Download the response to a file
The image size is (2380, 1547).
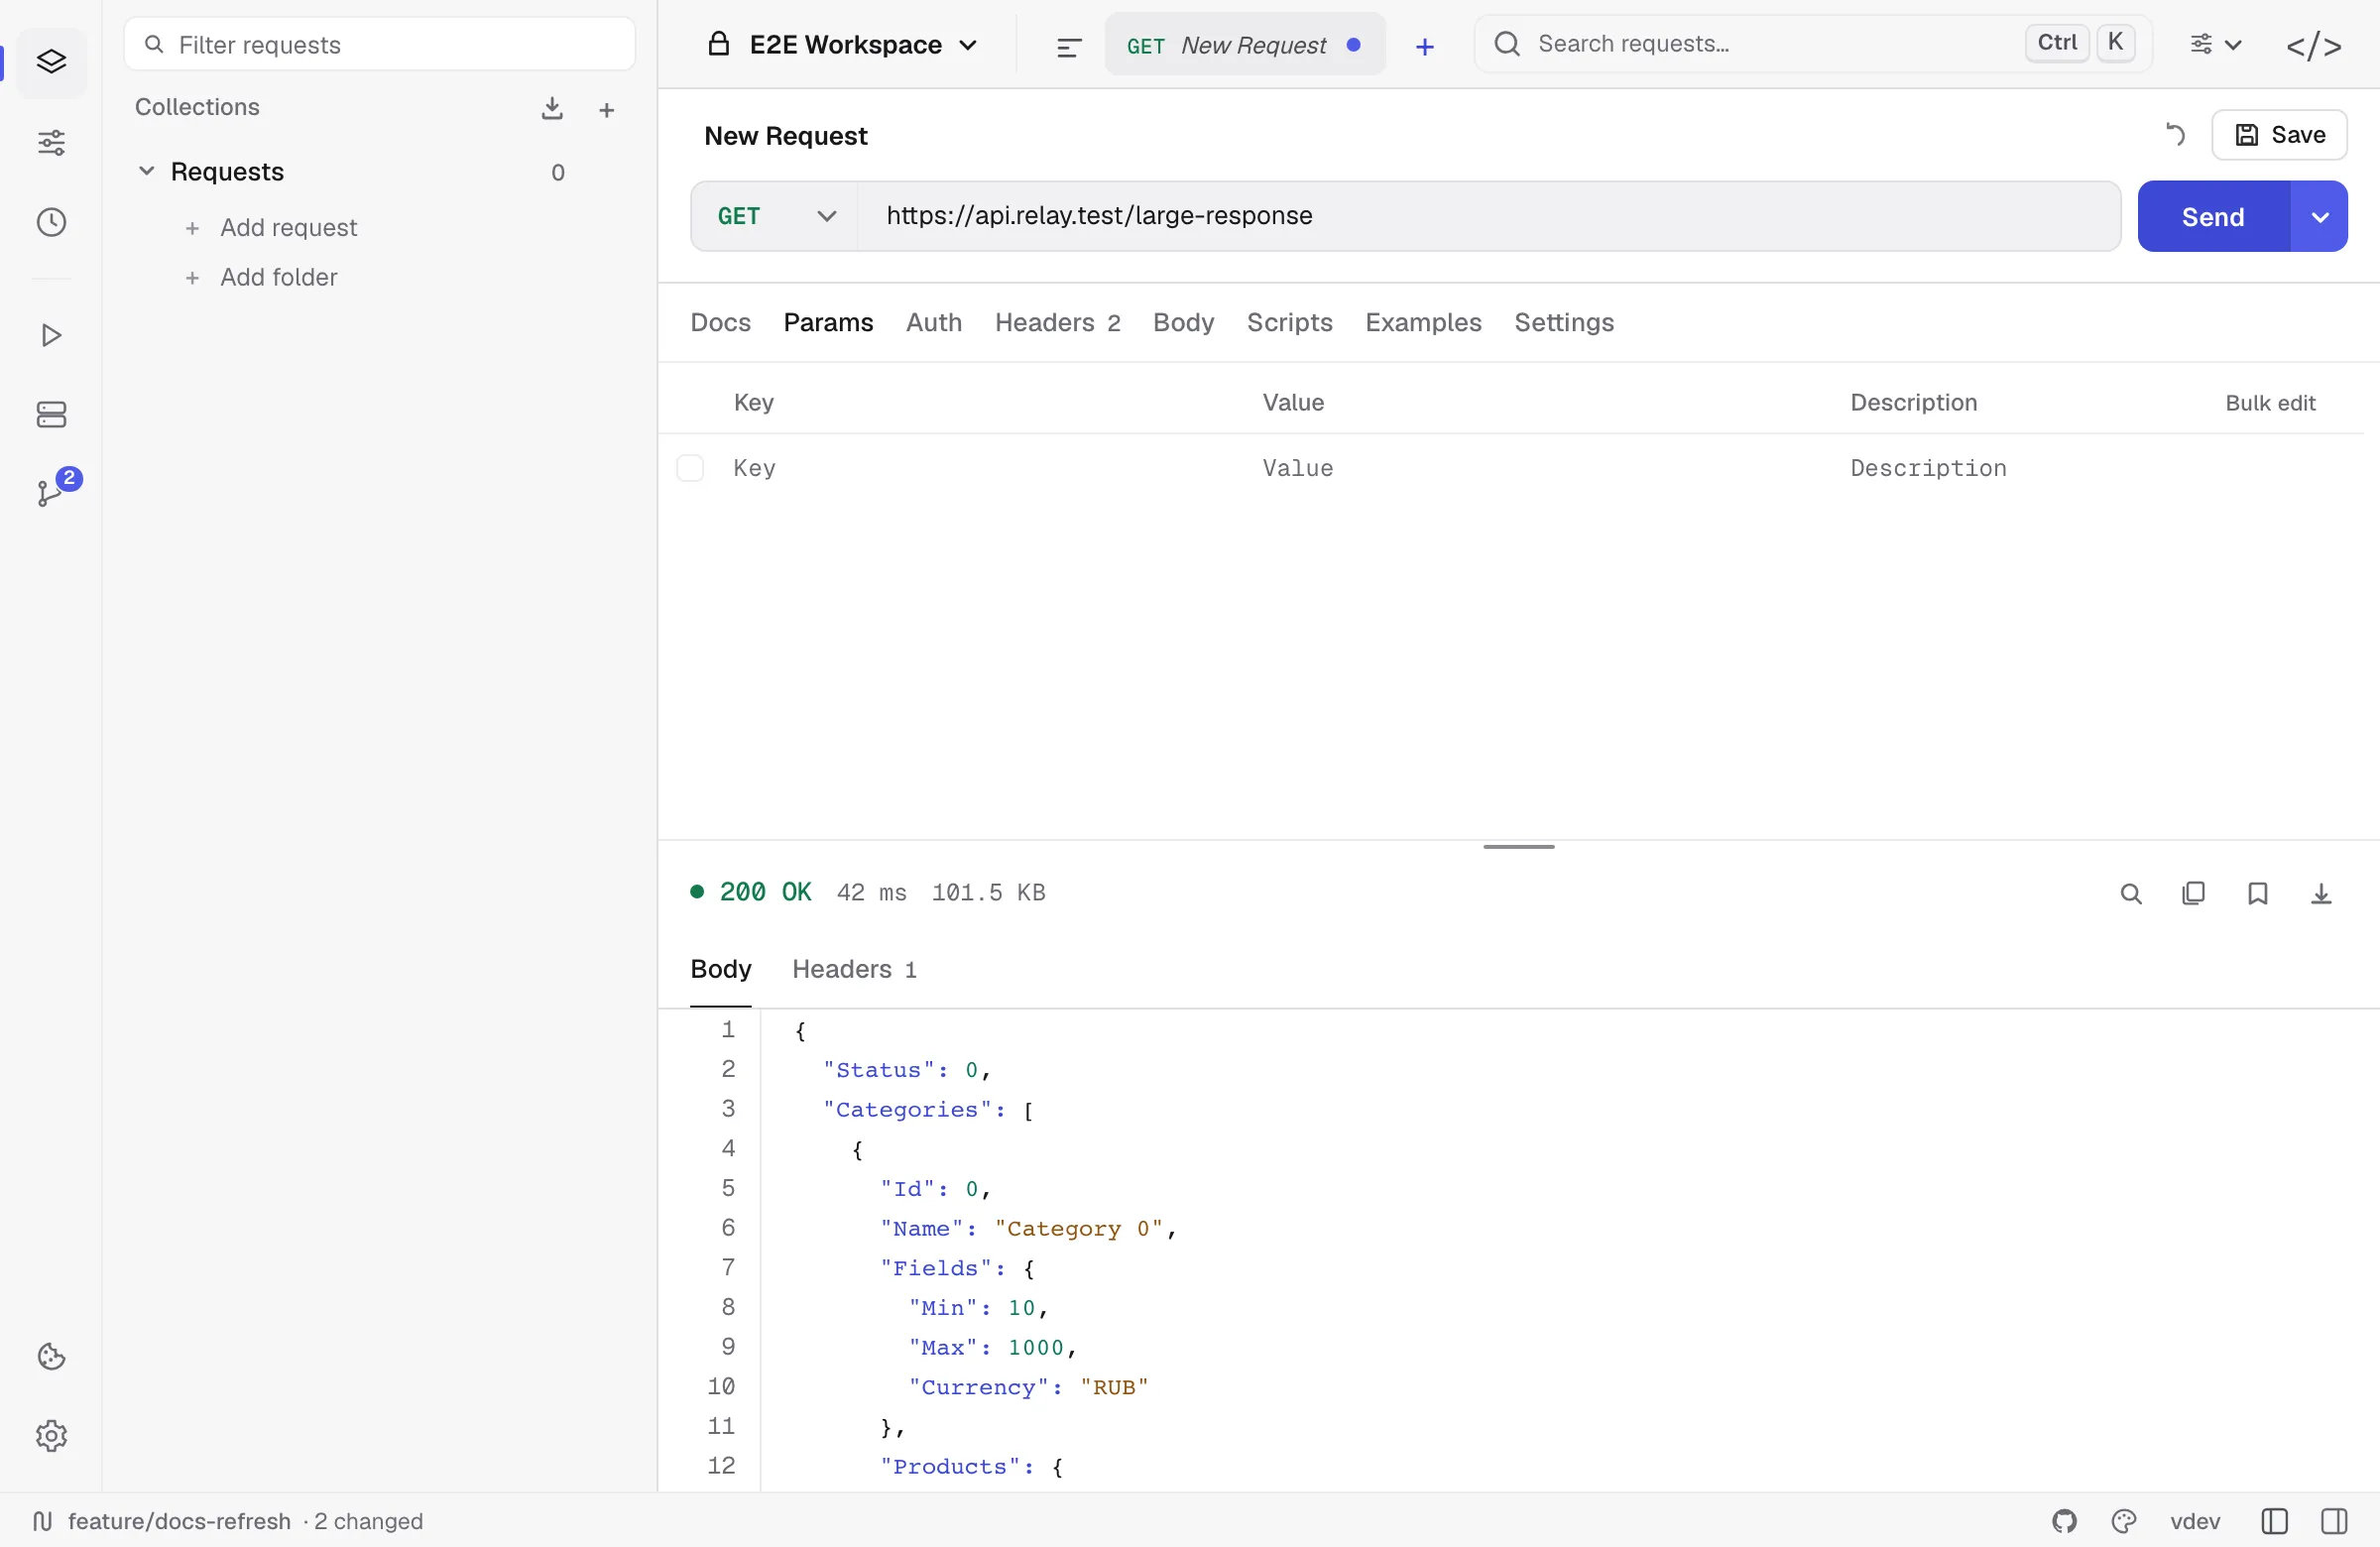coord(2321,894)
